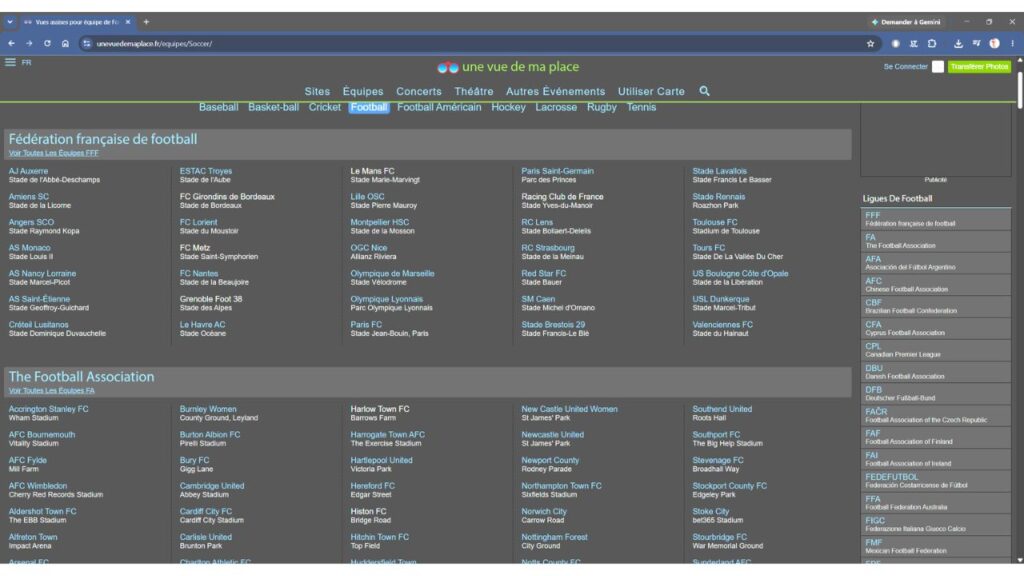
Task: Select FA The Football Association in sidebar
Action: [935, 241]
